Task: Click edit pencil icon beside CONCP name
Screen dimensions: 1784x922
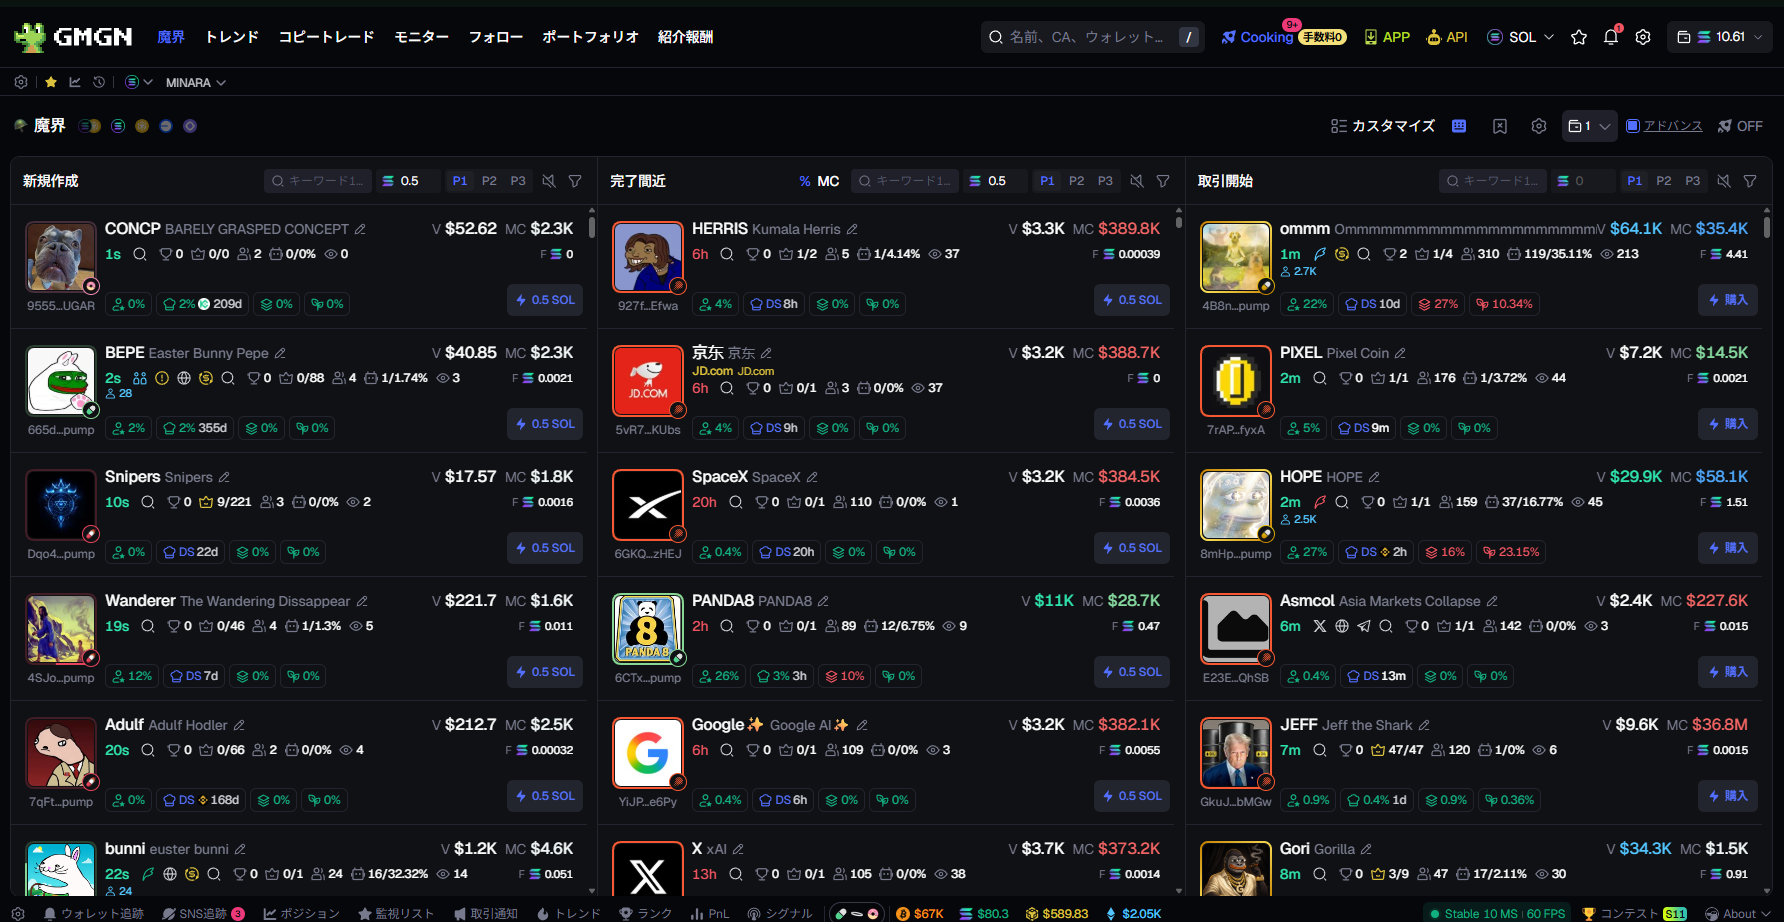Action: [x=360, y=229]
